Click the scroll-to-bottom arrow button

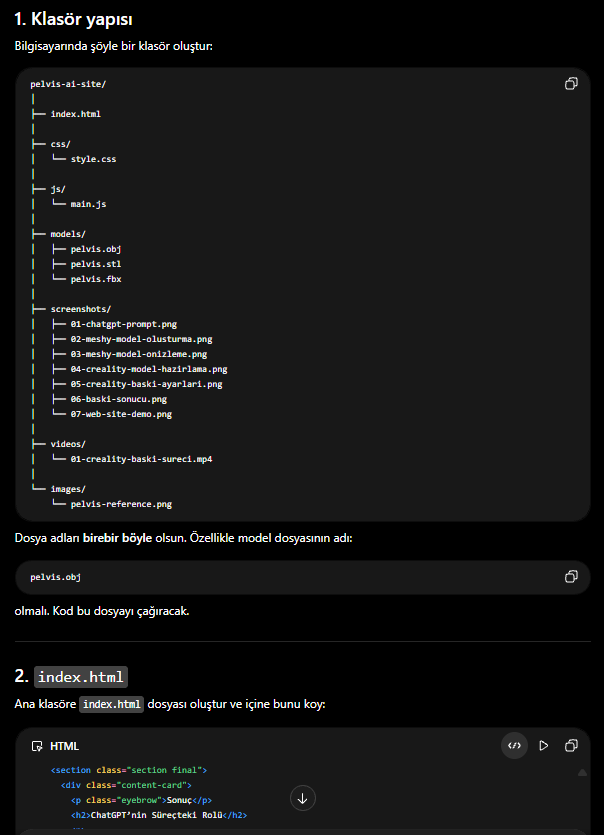(x=303, y=798)
